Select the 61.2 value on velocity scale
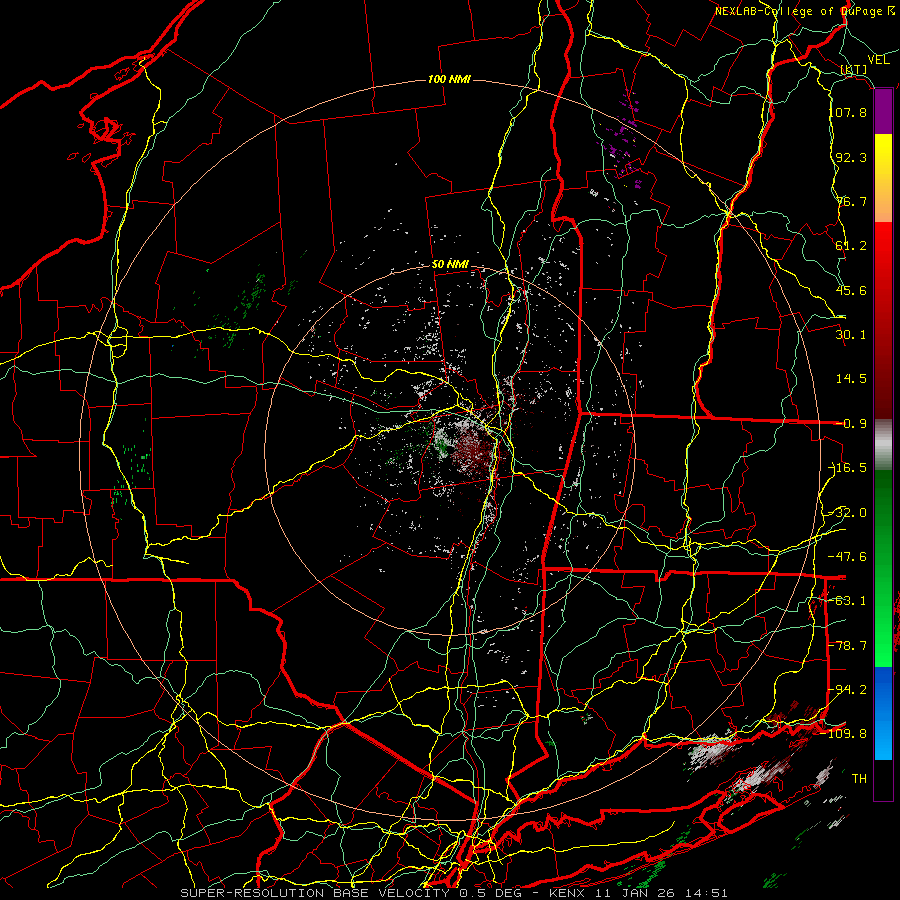Viewport: 900px width, 900px height. point(851,246)
